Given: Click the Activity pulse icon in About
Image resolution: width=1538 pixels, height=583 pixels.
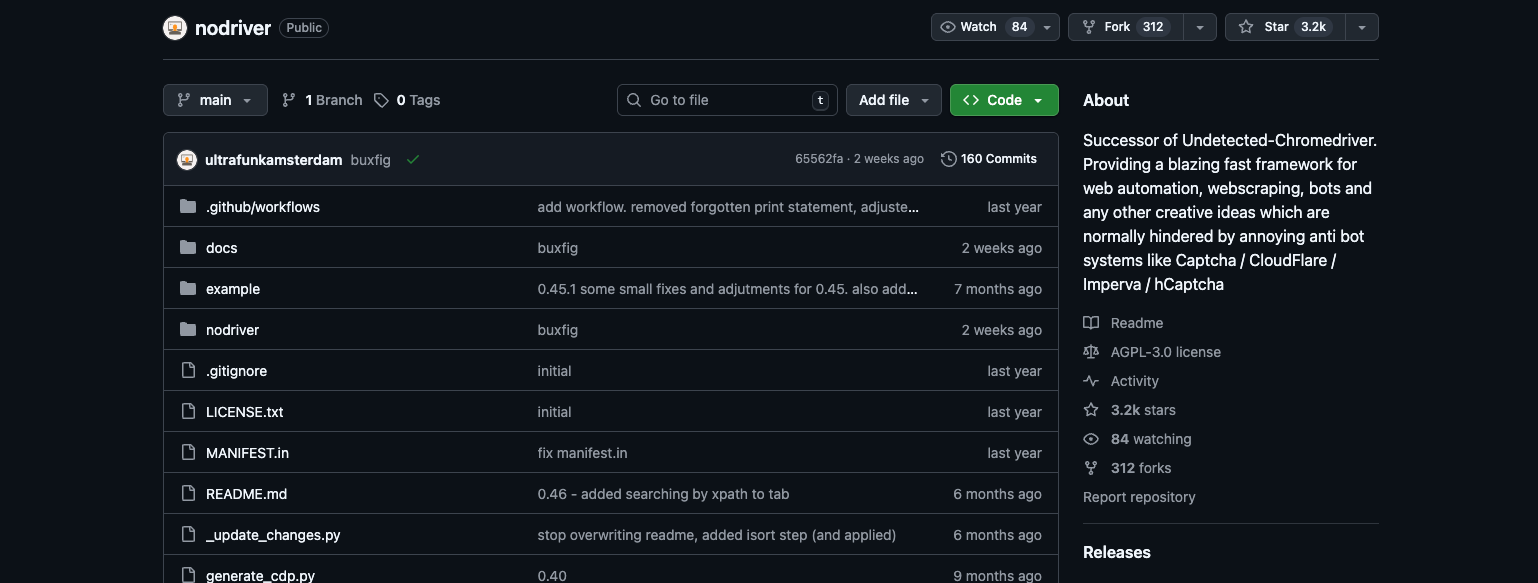Looking at the screenshot, I should click(x=1091, y=381).
